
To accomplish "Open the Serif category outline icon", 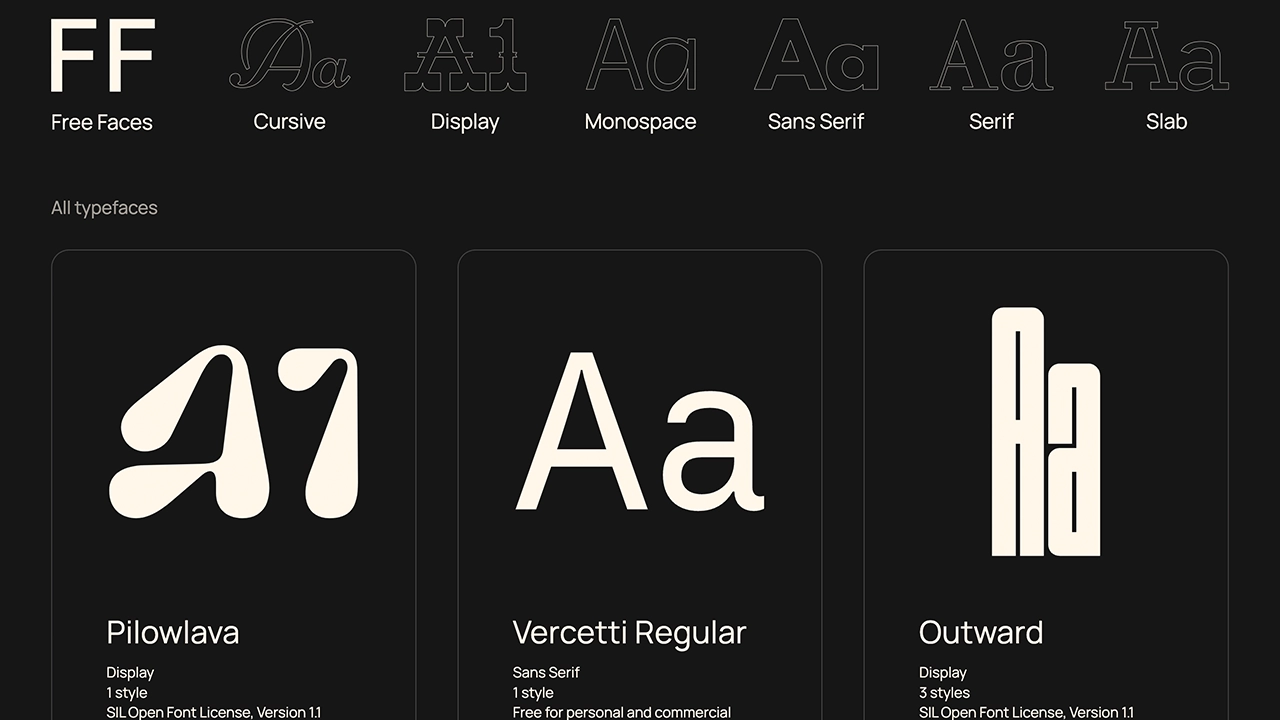I will click(991, 56).
